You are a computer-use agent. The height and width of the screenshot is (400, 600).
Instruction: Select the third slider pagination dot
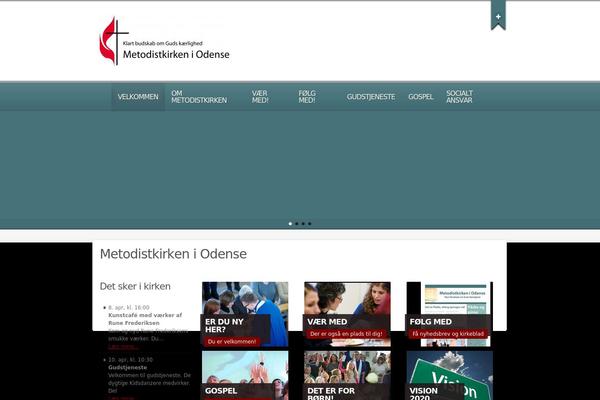303,224
